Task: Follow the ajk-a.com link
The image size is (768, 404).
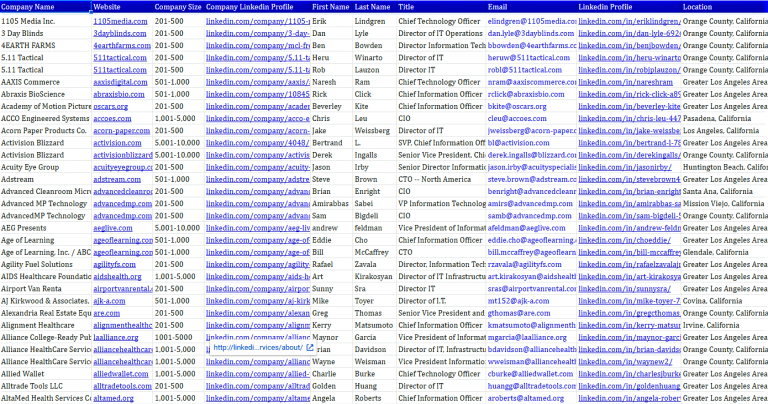Action: (109, 301)
